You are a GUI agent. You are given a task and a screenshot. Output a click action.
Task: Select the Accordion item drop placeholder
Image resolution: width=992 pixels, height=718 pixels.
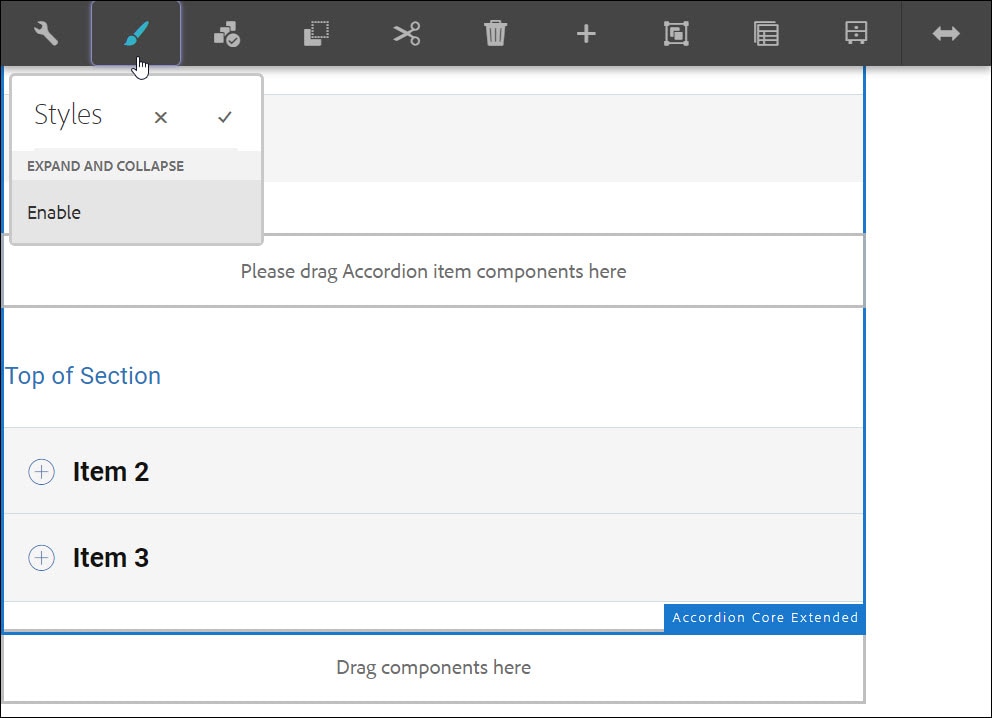coord(433,271)
